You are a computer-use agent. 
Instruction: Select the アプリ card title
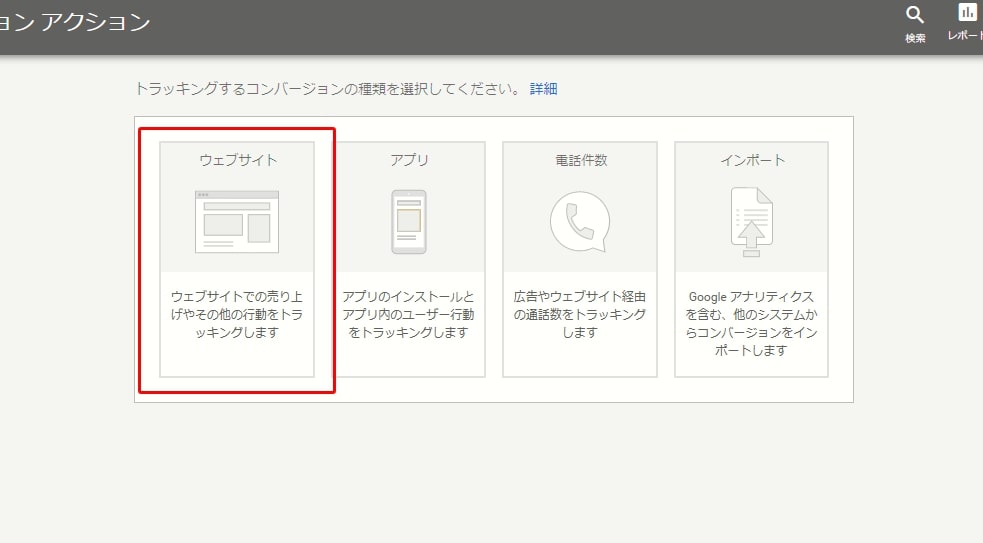click(409, 161)
